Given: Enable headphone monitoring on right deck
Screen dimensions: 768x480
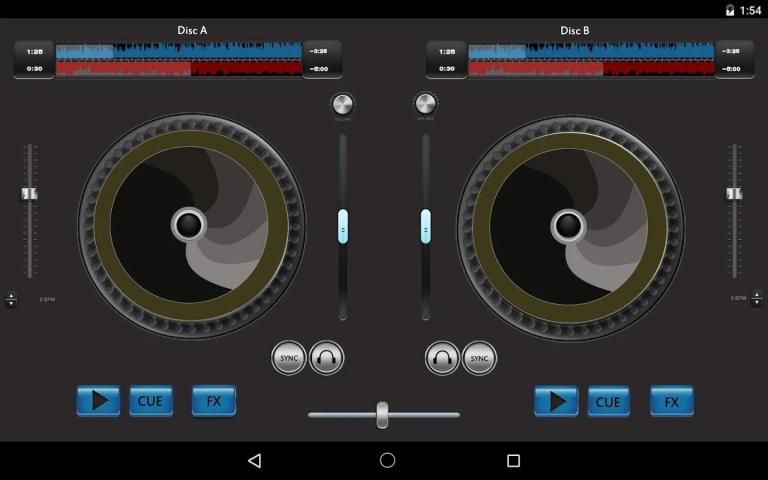Looking at the screenshot, I should pyautogui.click(x=442, y=357).
